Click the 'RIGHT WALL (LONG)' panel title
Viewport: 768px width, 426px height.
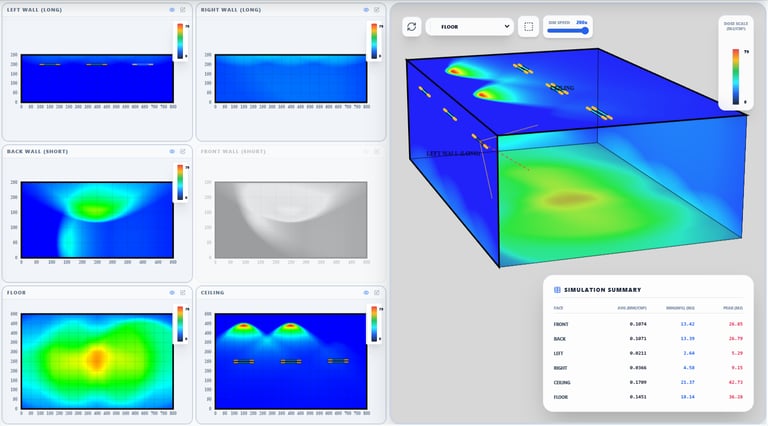(231, 10)
